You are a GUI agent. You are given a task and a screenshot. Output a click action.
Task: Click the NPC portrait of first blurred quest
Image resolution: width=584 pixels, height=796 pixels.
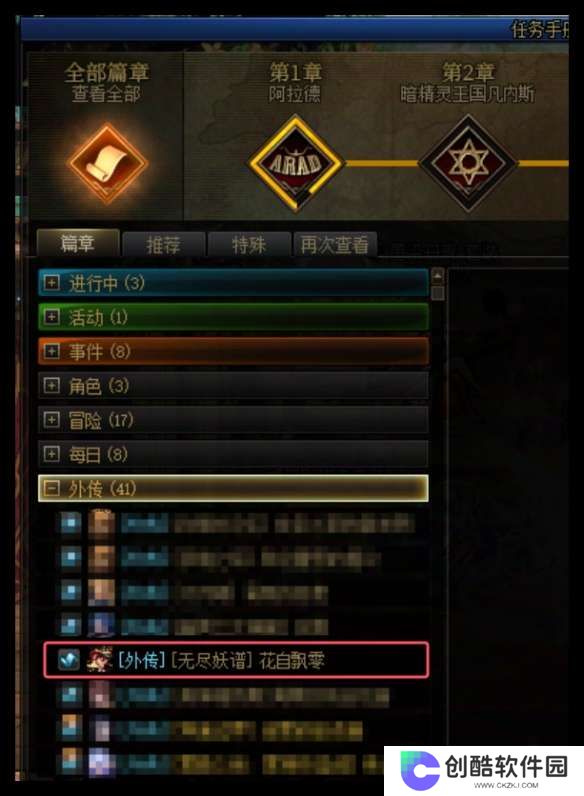click(x=101, y=524)
